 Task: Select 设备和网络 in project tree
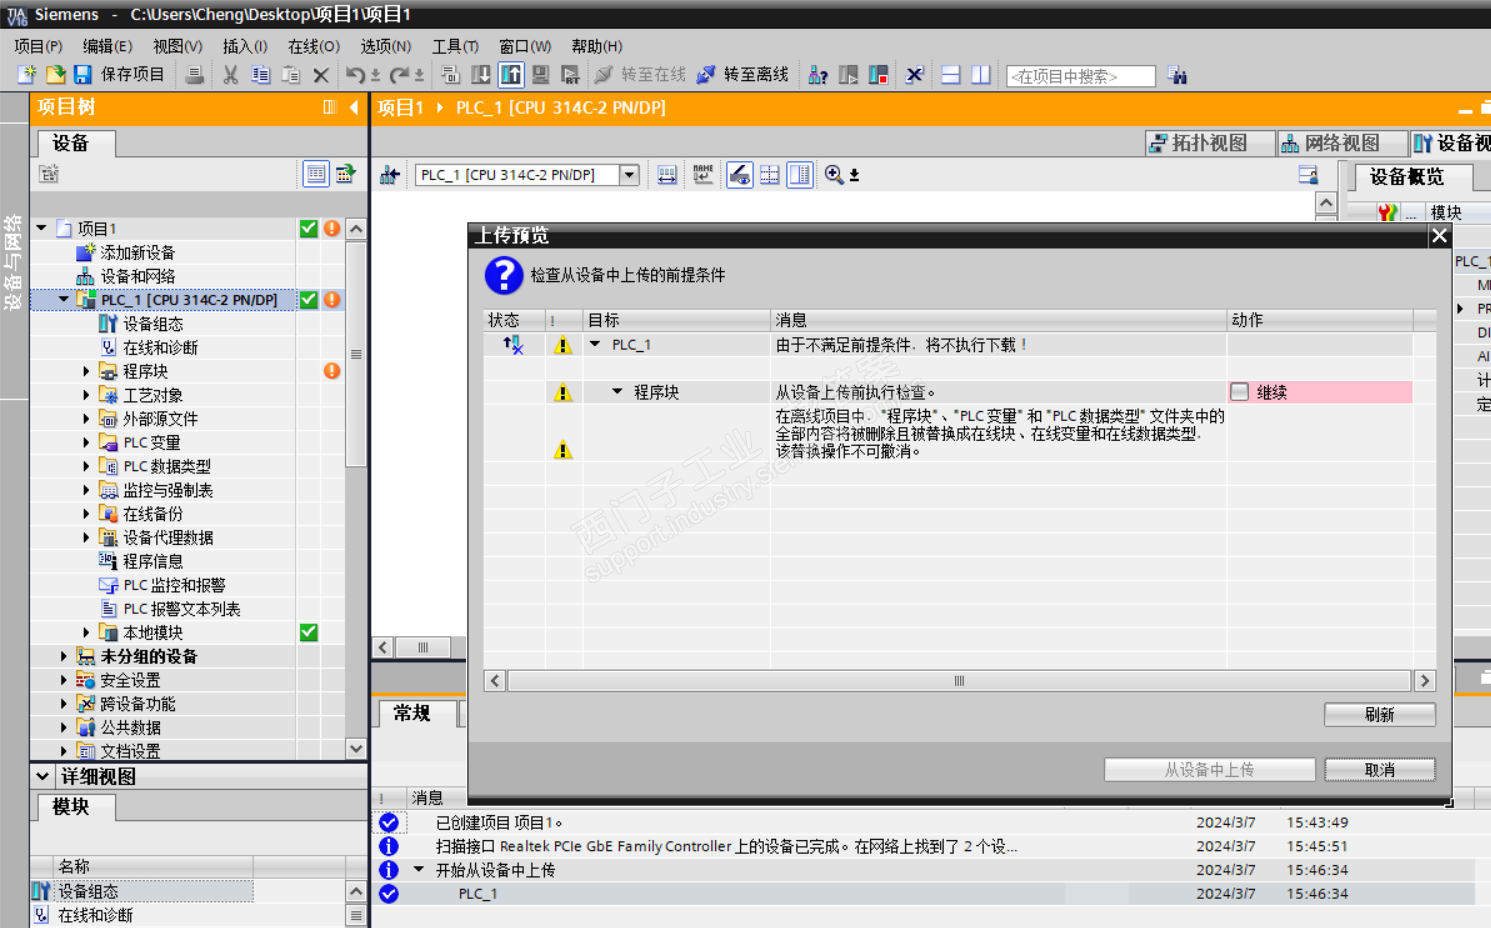137,276
